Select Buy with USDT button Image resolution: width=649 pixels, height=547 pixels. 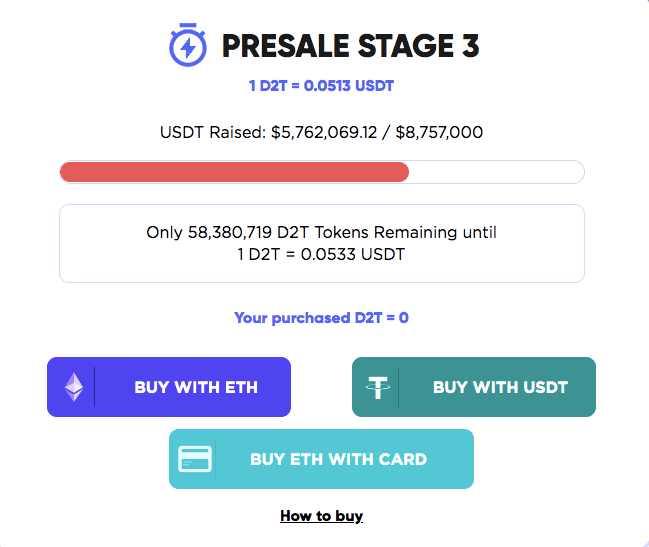[474, 387]
